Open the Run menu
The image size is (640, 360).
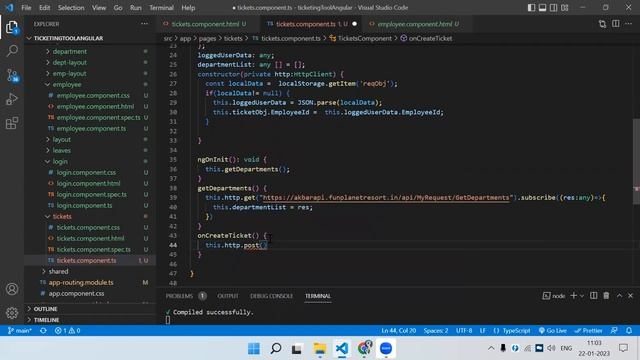[x=136, y=8]
